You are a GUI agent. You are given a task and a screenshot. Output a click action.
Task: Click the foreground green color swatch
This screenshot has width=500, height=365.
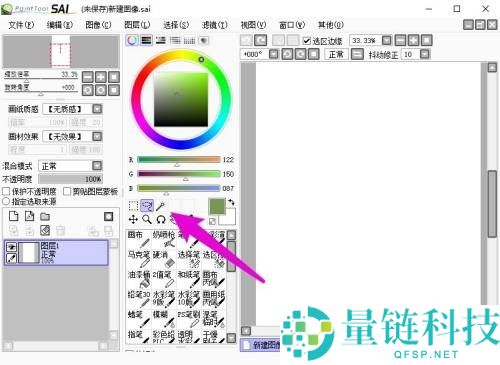click(x=217, y=207)
